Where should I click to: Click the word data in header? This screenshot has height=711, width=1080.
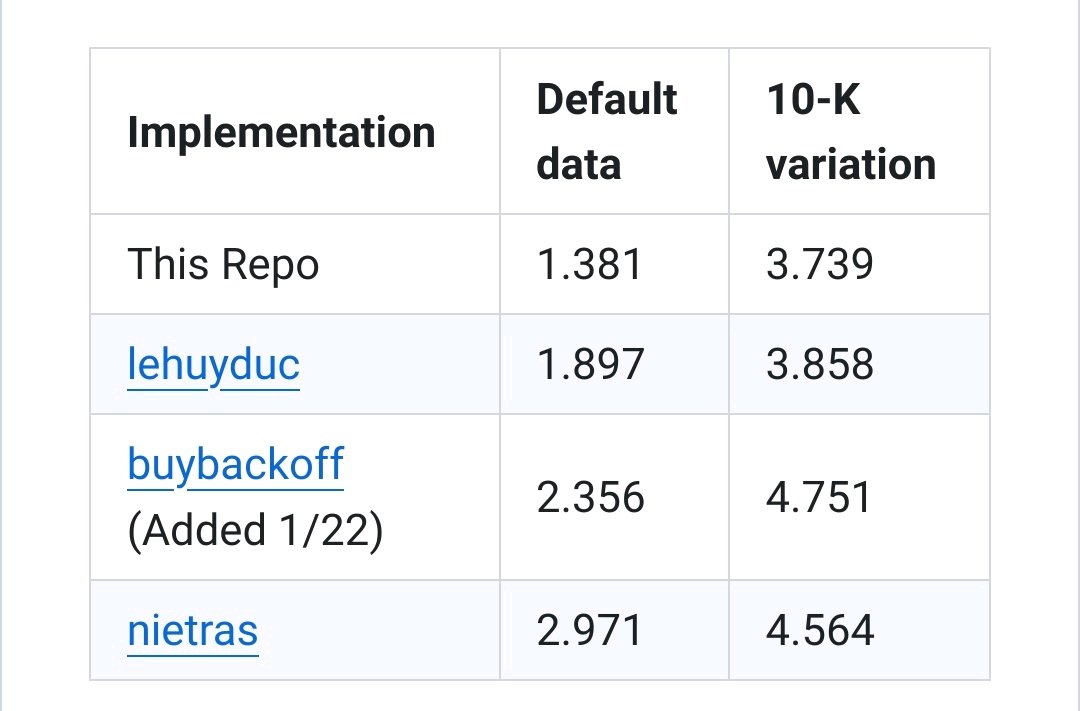click(x=579, y=165)
